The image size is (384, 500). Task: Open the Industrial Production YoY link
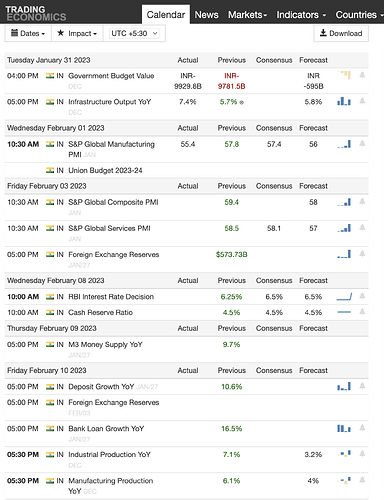[x=109, y=454]
